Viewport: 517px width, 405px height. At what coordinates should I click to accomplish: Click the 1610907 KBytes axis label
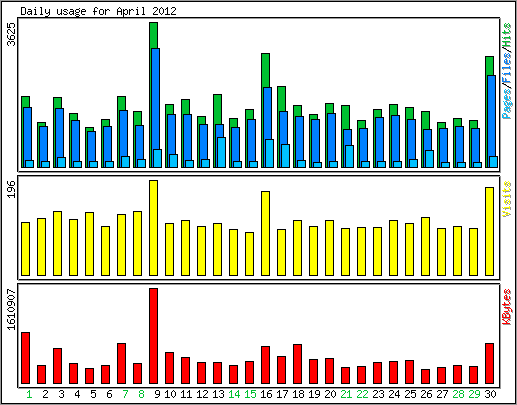click(12, 309)
